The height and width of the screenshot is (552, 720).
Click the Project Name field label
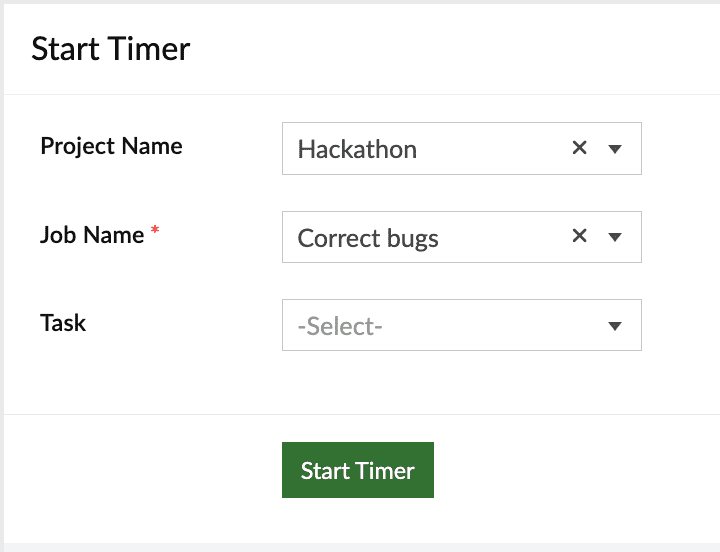(x=111, y=146)
